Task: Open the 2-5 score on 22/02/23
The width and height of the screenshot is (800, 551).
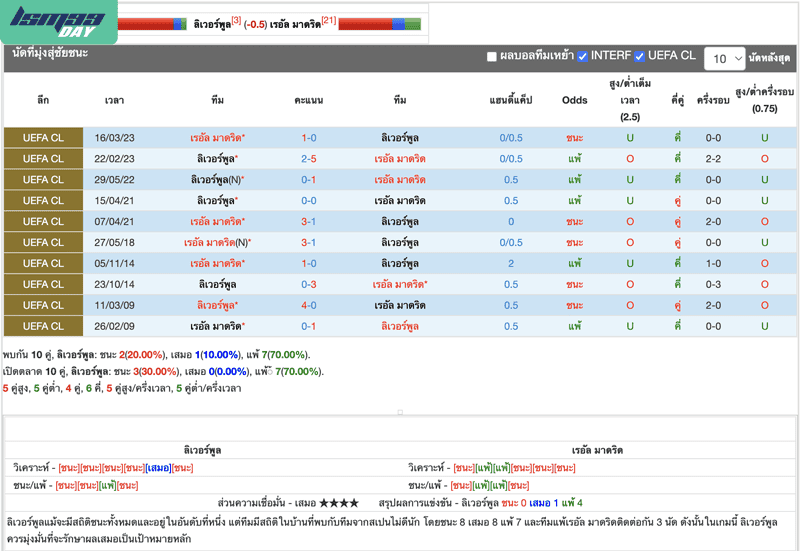Action: 309,159
